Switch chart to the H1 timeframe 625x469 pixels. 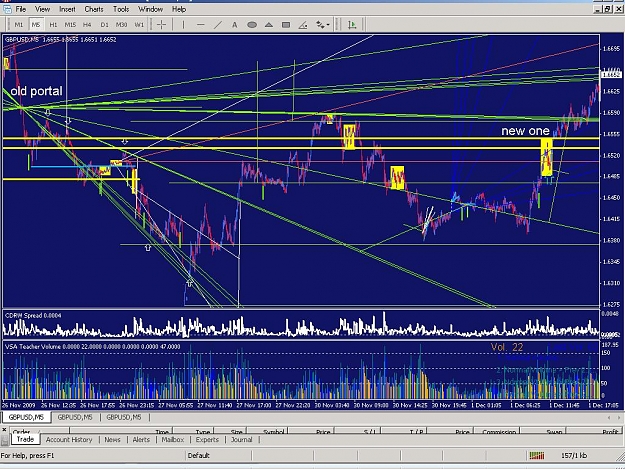coord(53,25)
